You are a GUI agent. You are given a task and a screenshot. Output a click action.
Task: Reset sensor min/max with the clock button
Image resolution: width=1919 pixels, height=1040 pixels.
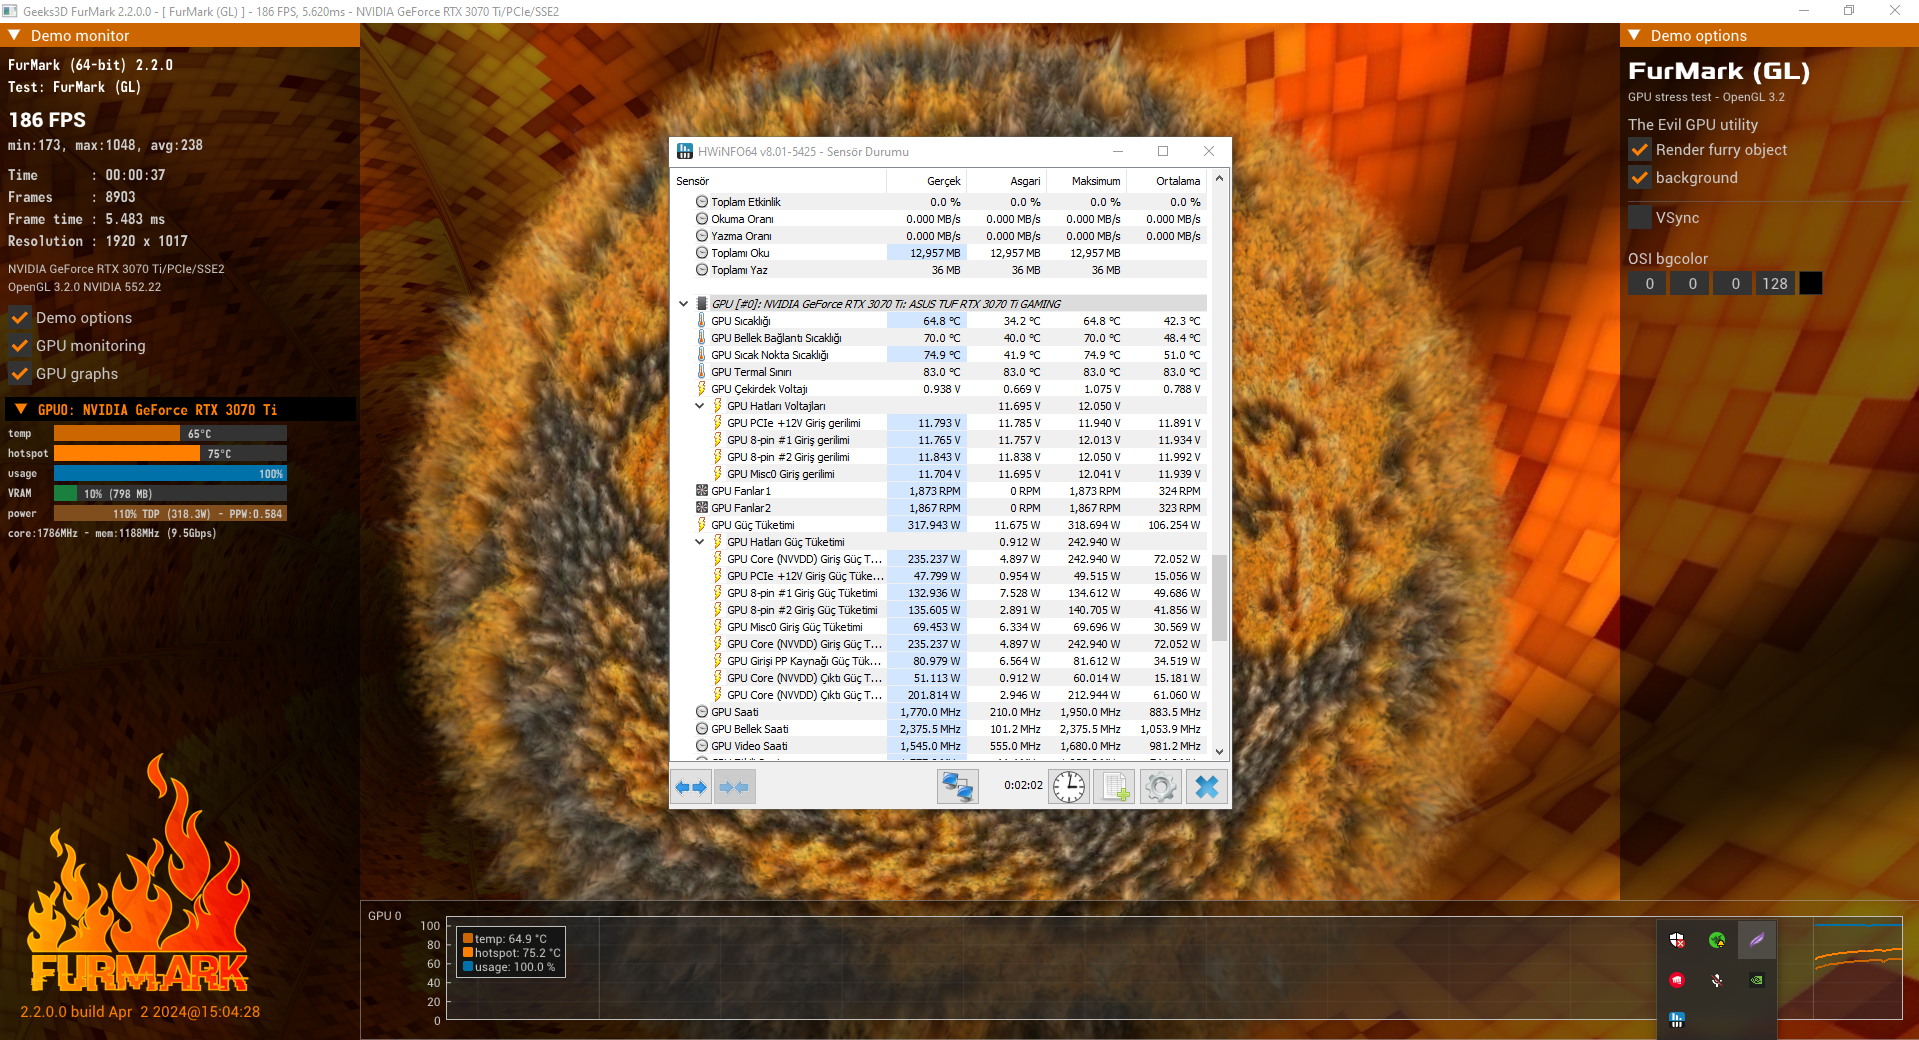pyautogui.click(x=1069, y=787)
